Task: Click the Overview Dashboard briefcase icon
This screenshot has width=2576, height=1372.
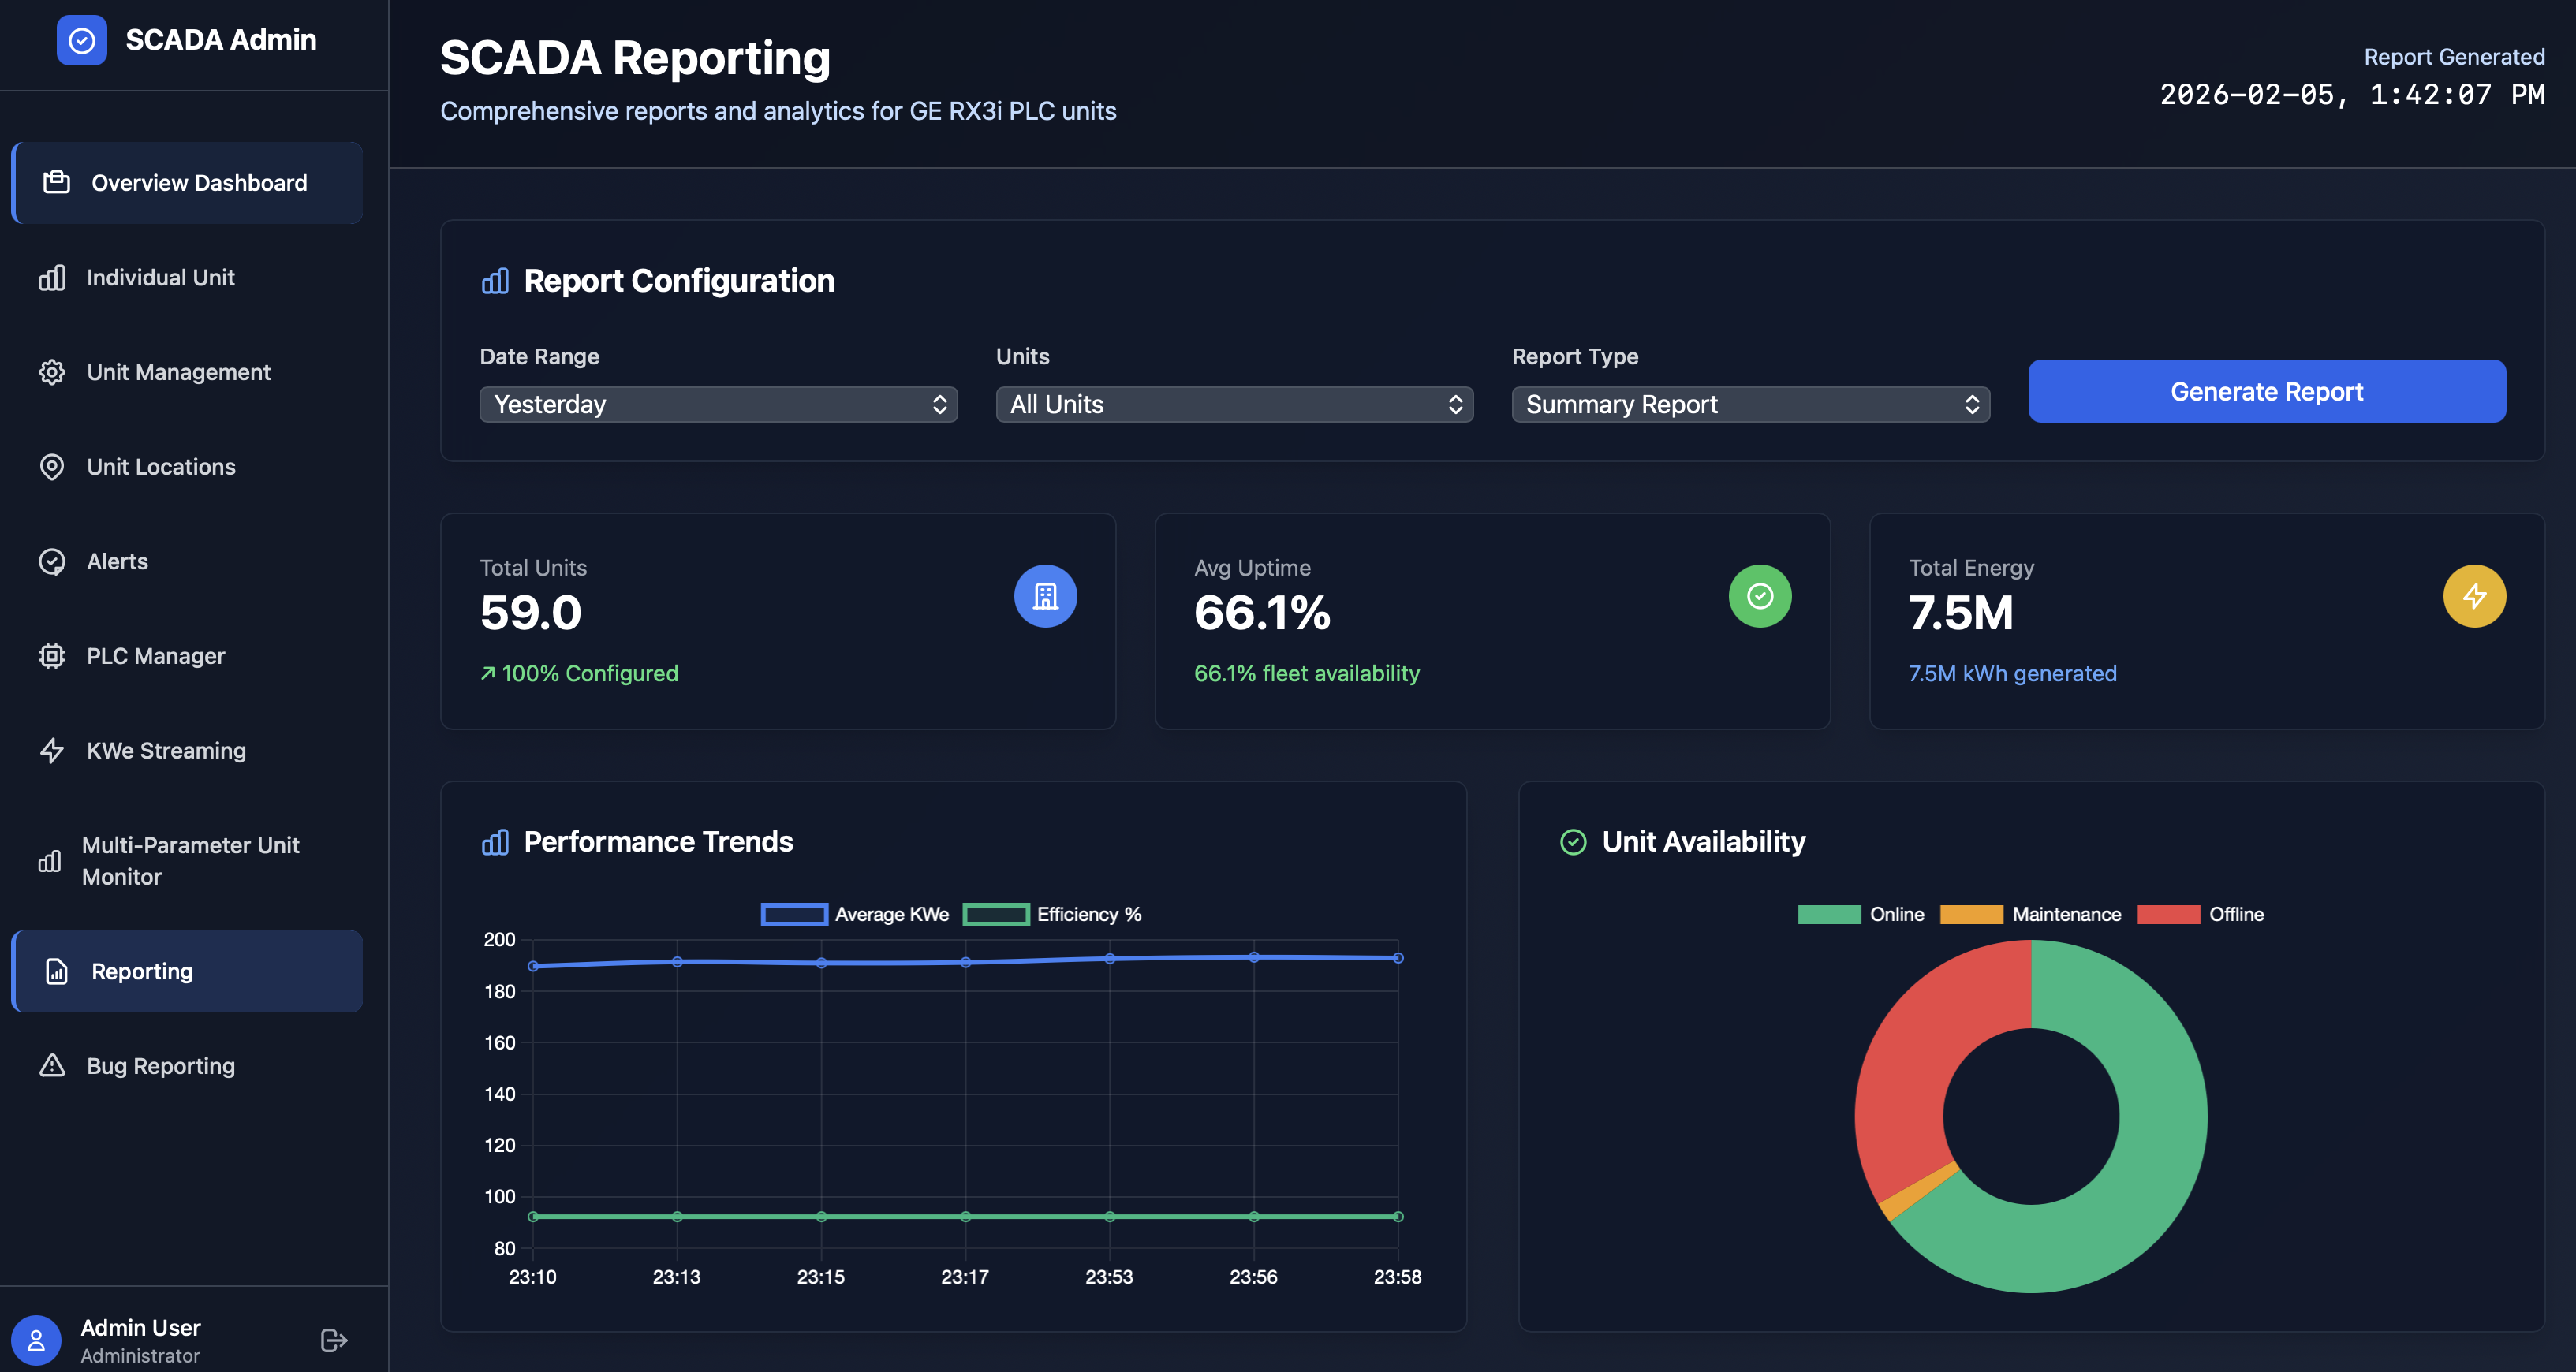Action: 57,182
